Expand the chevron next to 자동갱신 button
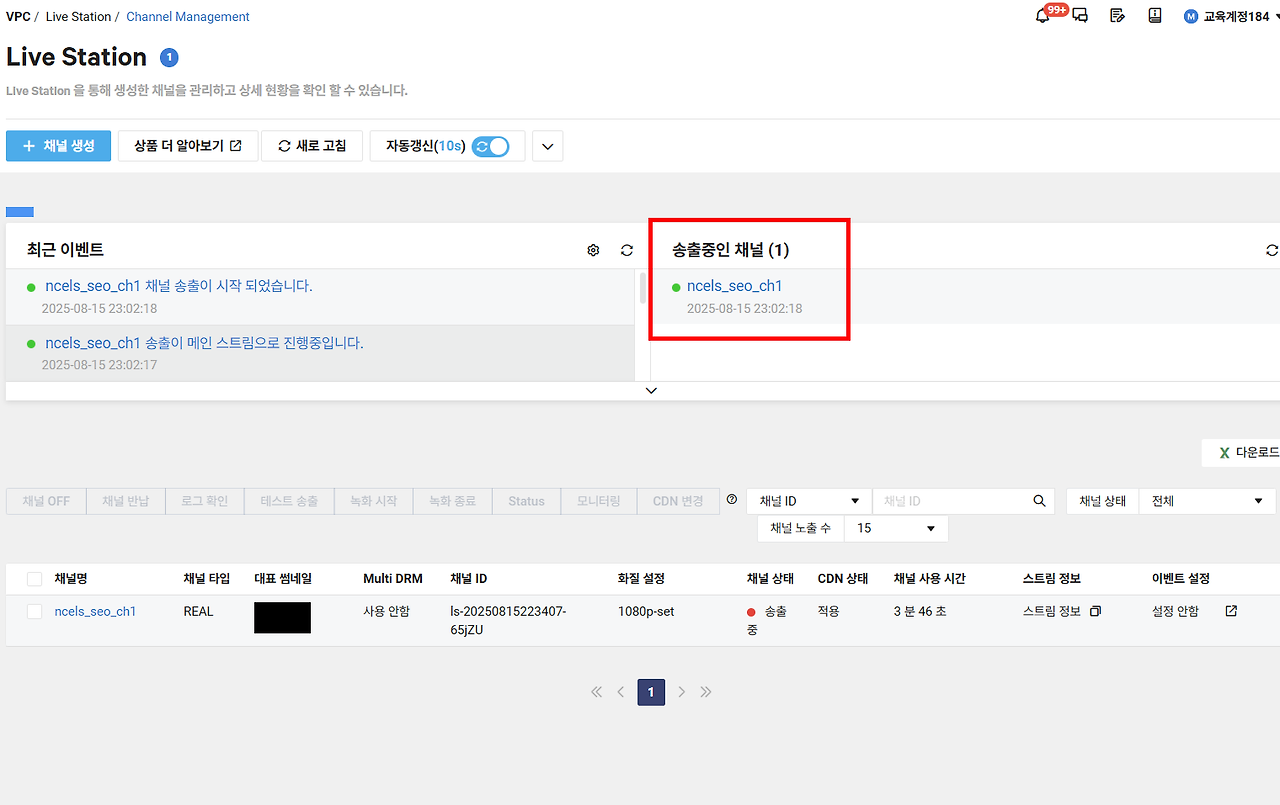 click(546, 145)
